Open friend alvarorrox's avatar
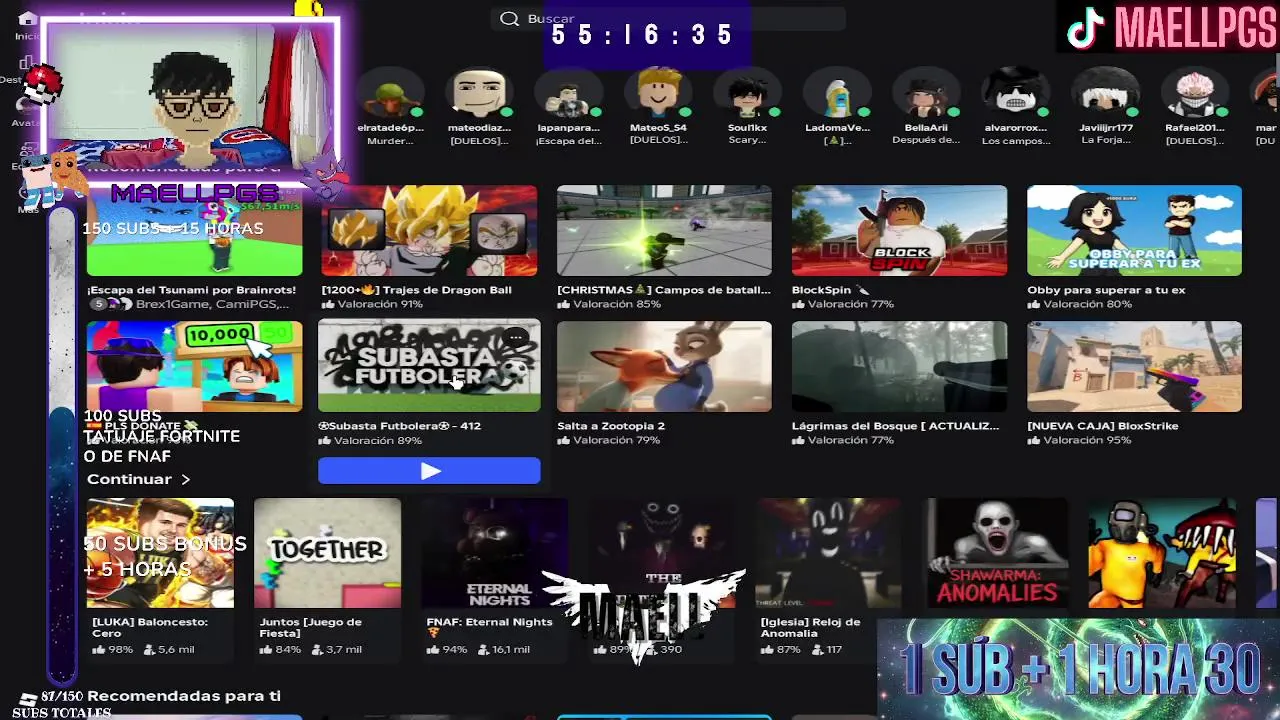This screenshot has width=1280, height=720. click(x=1016, y=95)
